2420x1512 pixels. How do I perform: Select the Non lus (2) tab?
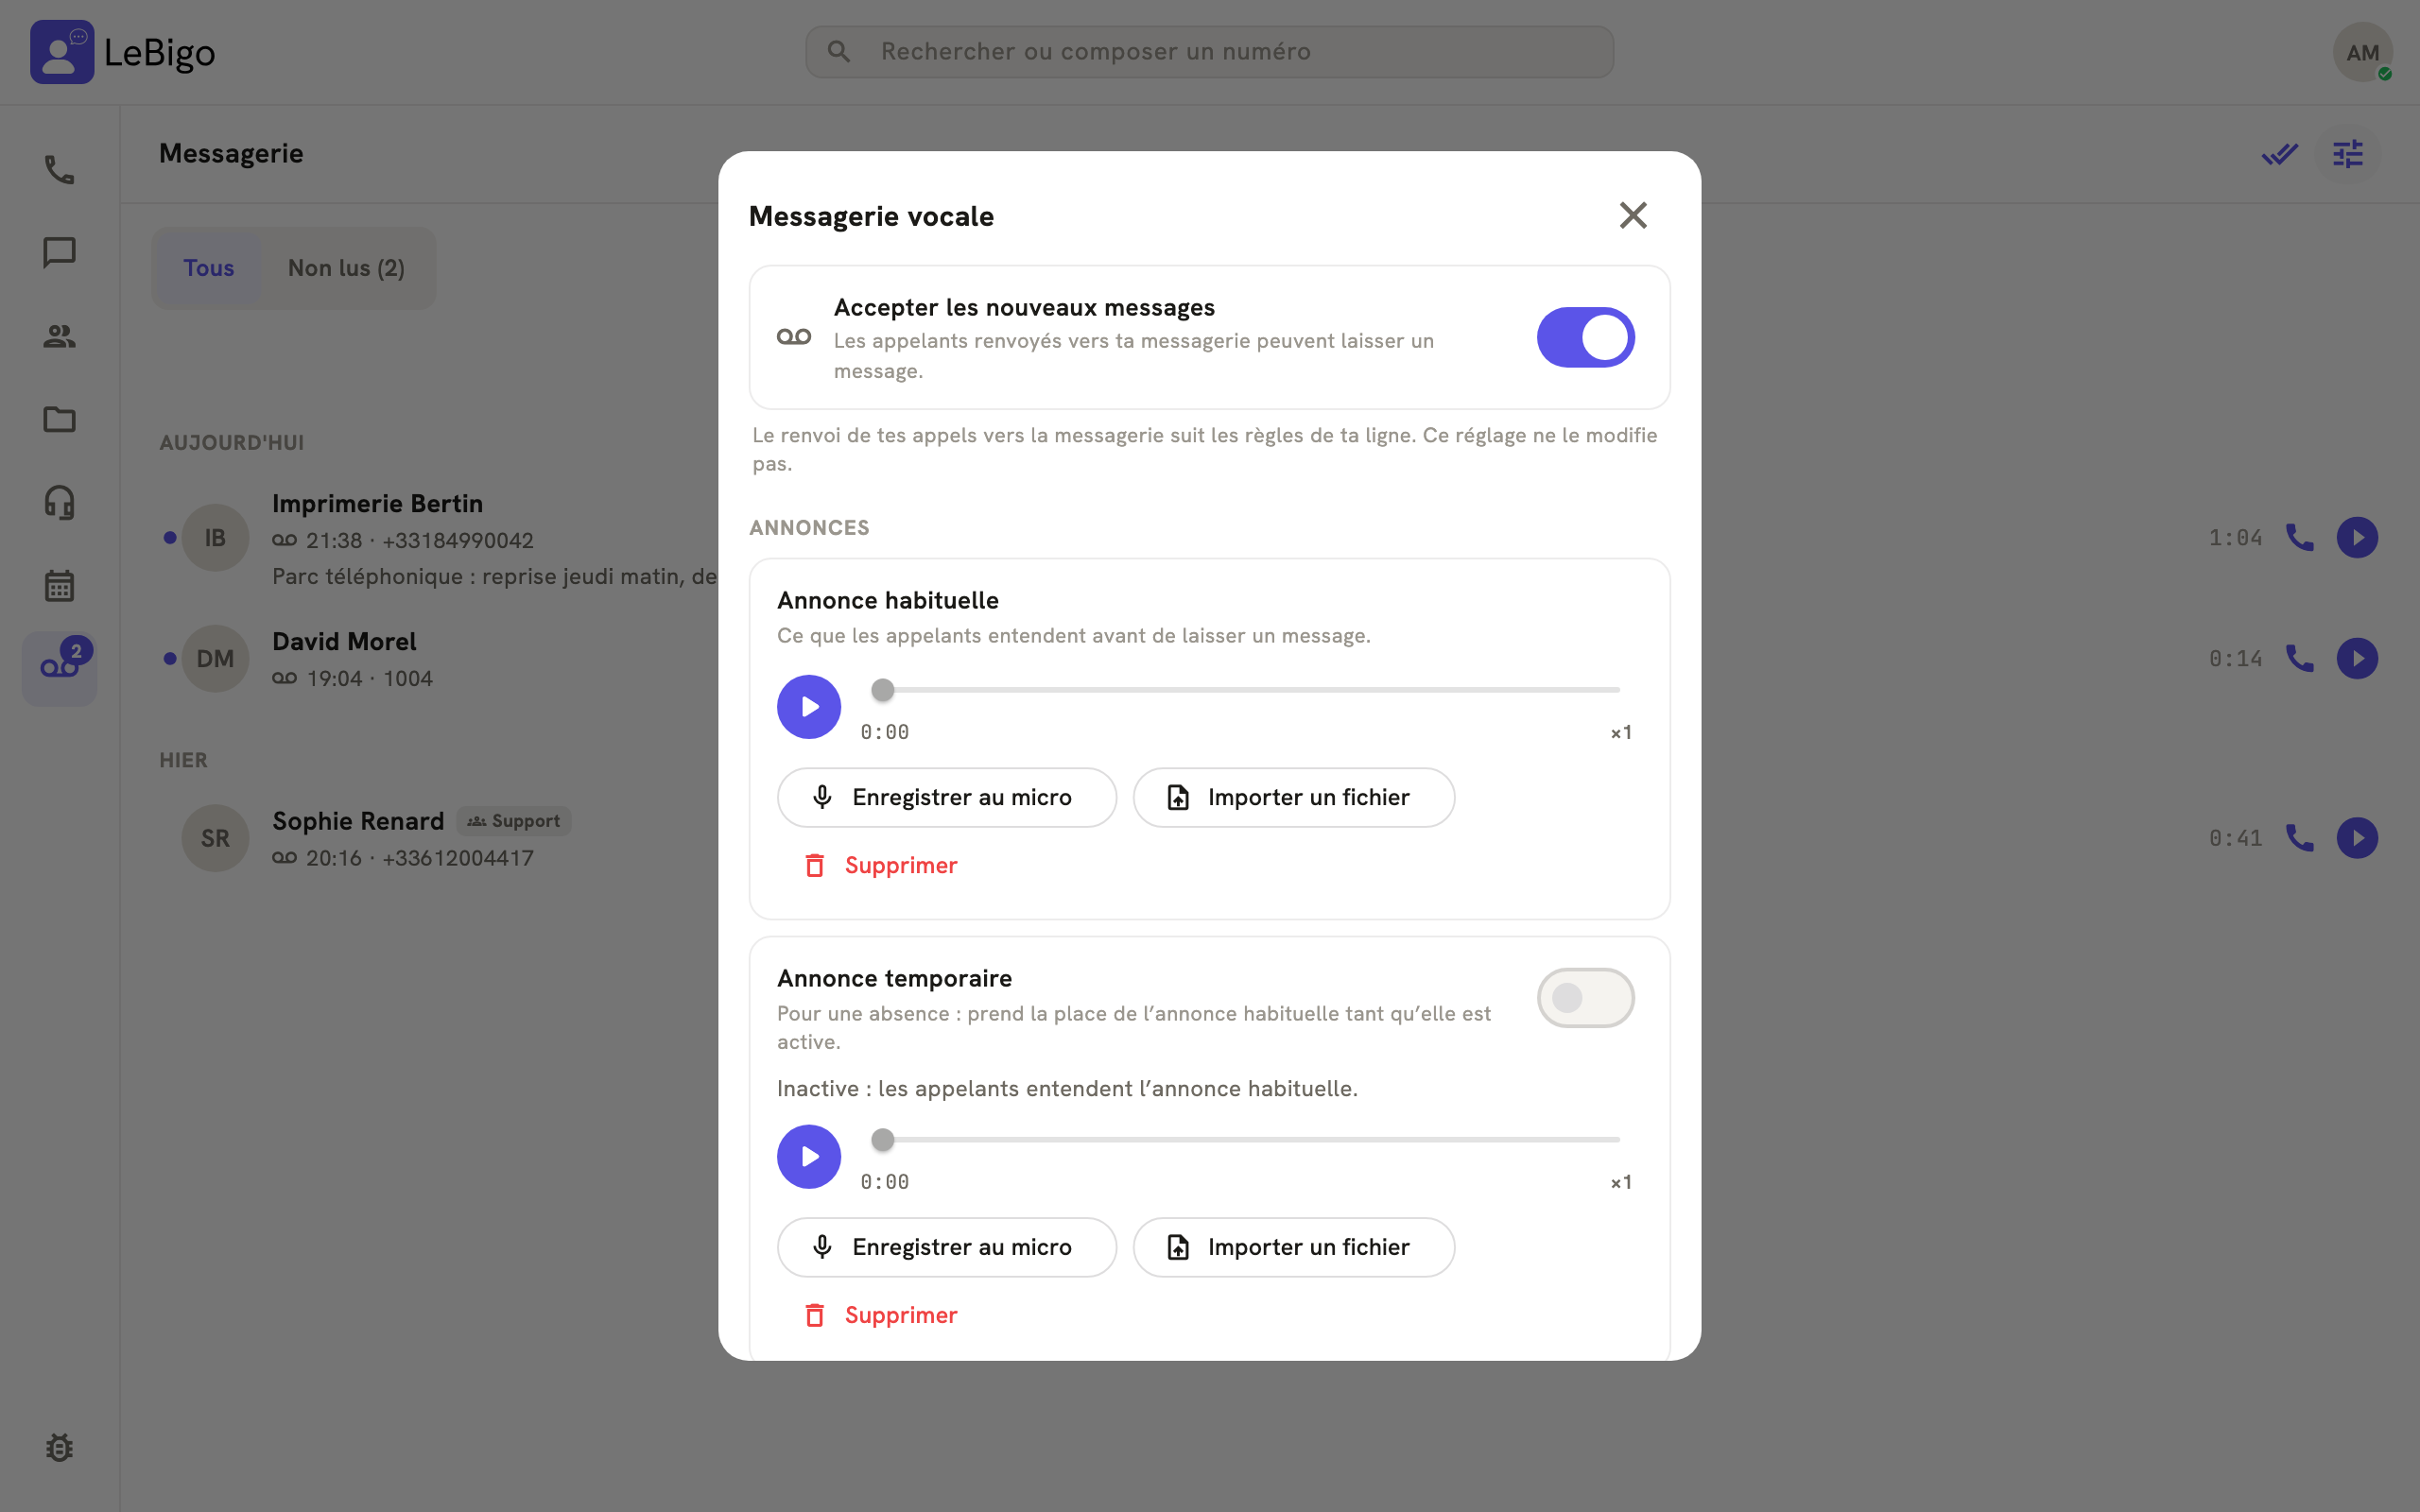(346, 268)
